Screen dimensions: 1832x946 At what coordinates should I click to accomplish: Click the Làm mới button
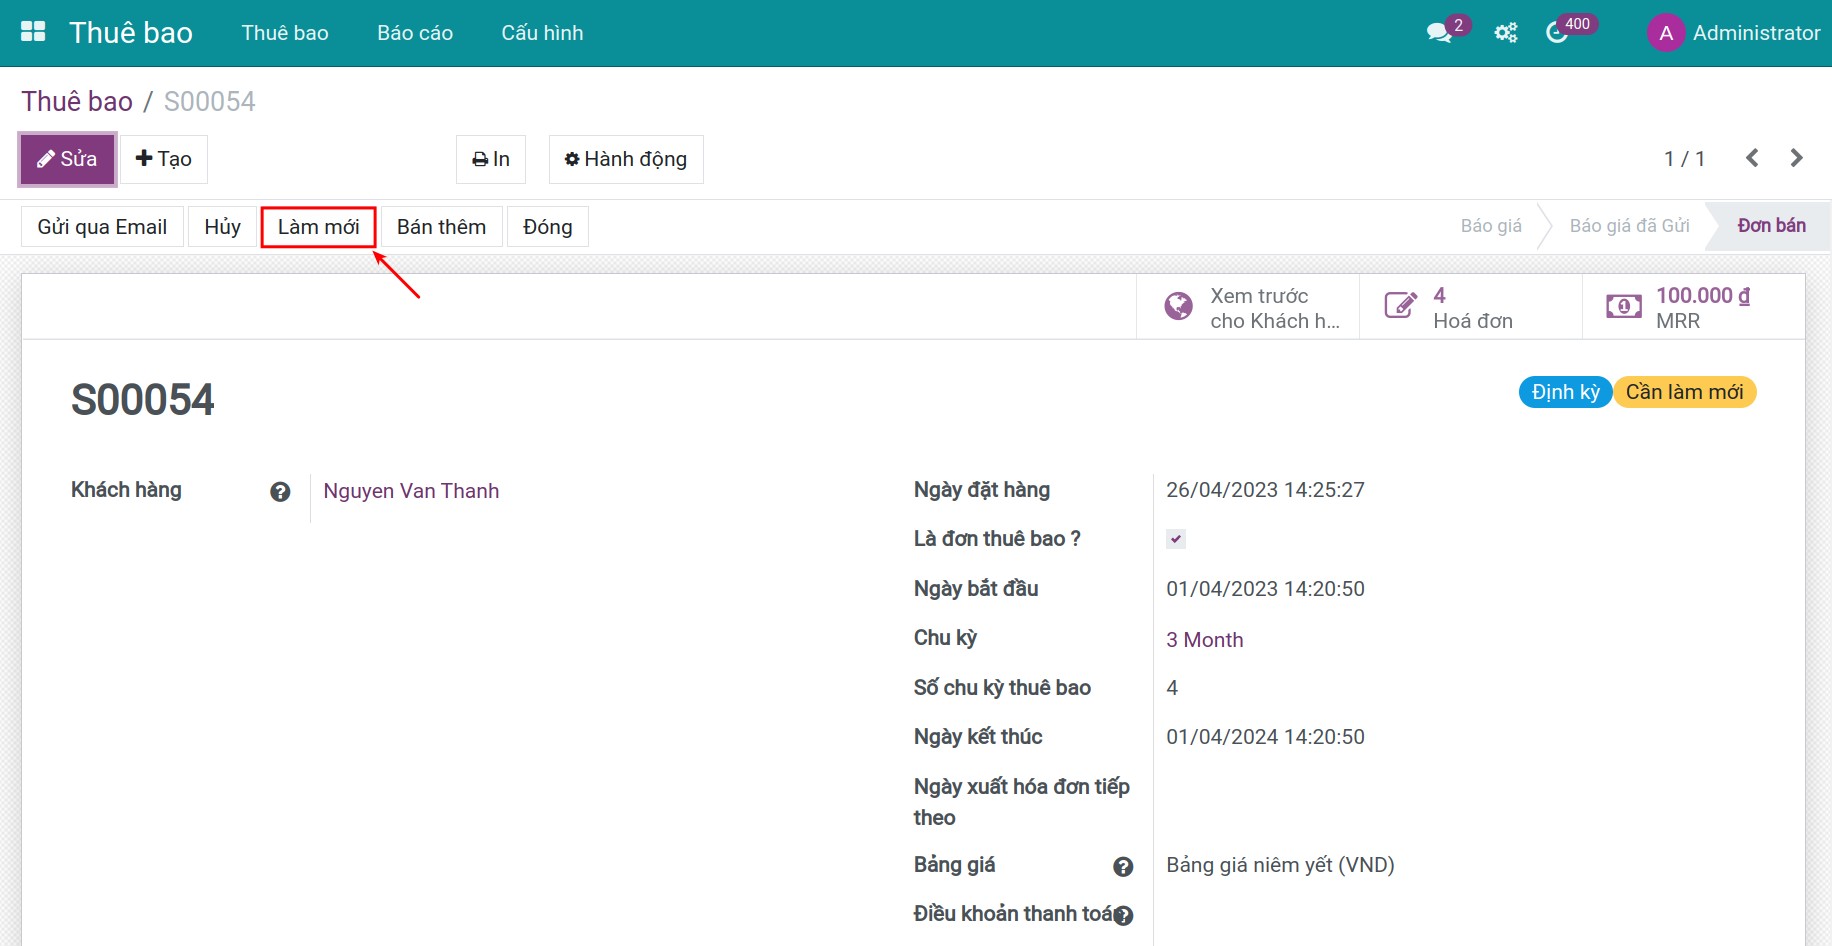[x=318, y=227]
